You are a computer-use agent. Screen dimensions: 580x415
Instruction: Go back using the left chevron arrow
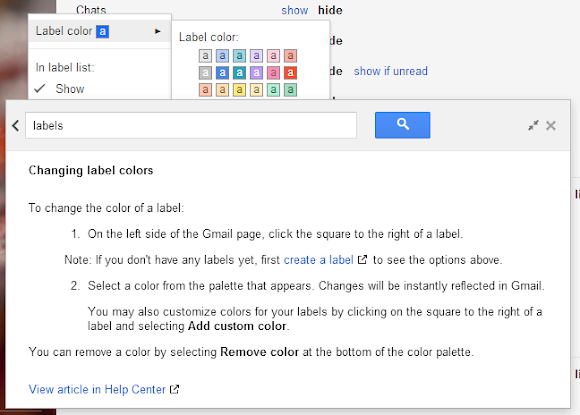pos(16,126)
